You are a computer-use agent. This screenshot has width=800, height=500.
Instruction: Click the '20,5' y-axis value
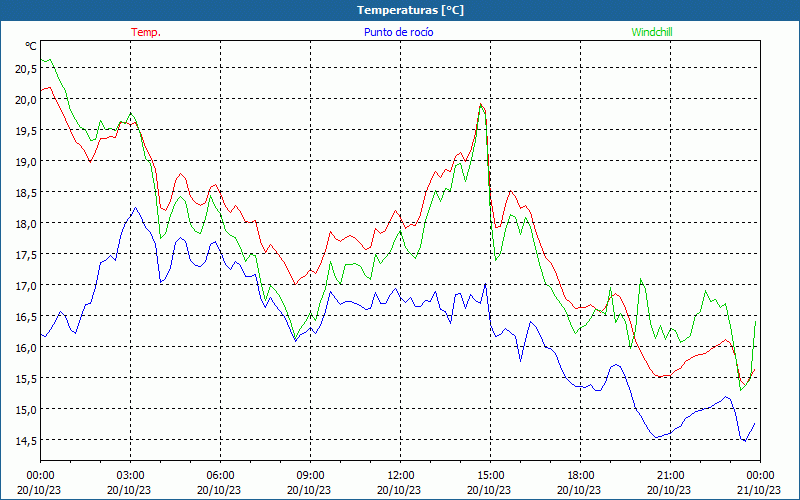pos(26,69)
